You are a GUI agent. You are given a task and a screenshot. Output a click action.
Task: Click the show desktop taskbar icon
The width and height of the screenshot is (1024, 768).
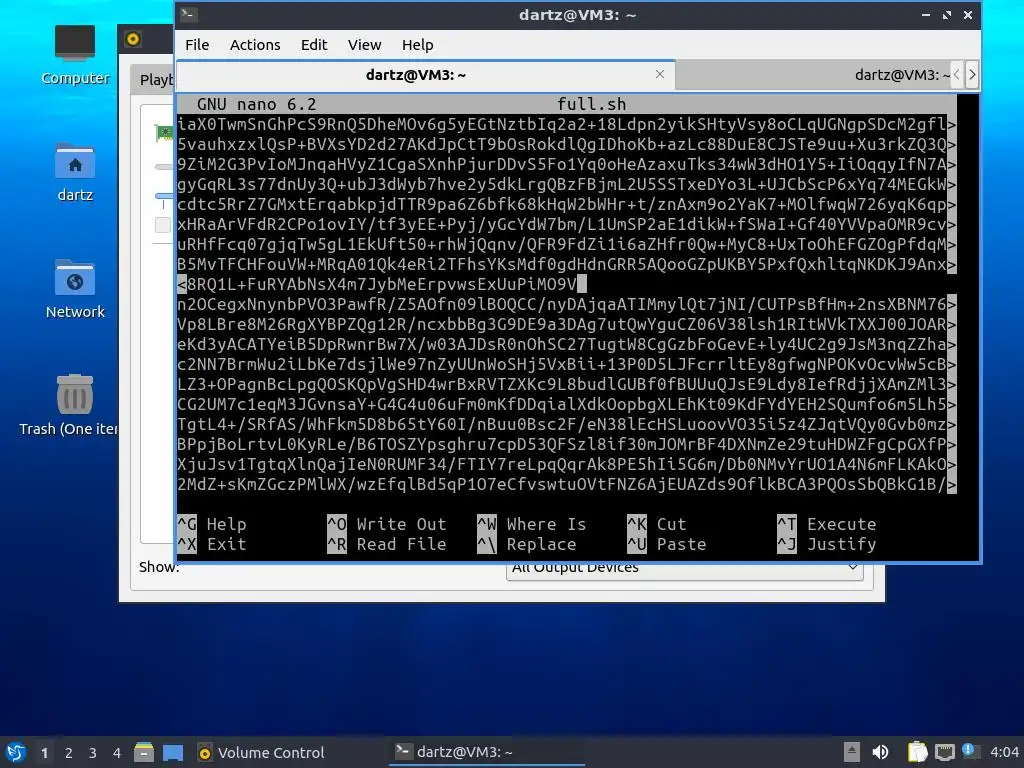coord(172,752)
